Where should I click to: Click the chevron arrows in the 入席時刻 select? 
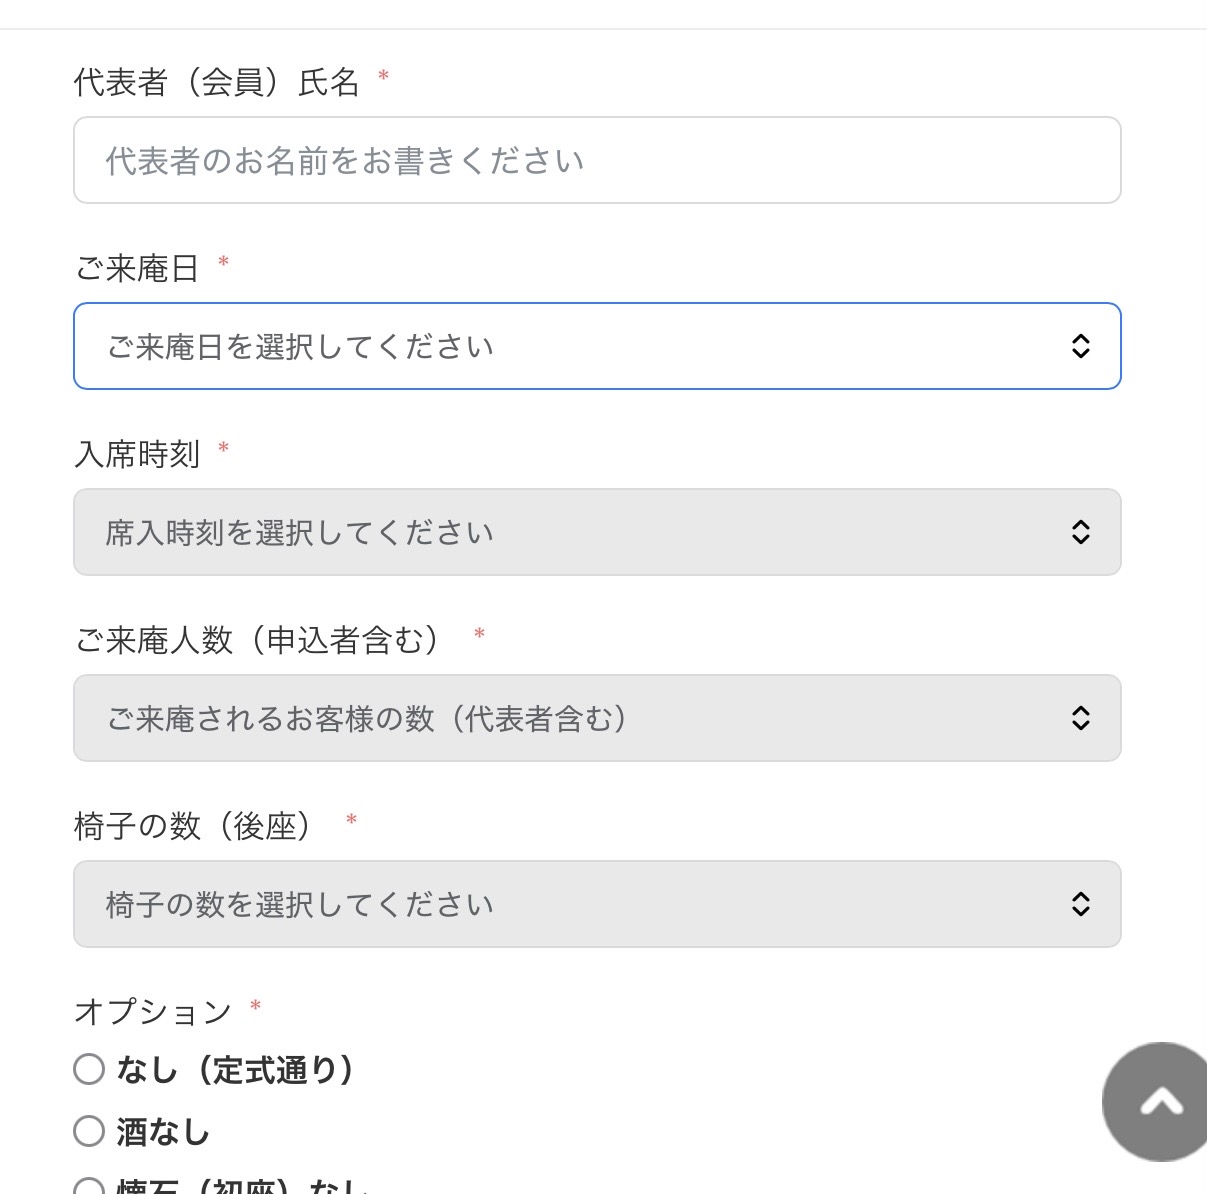tap(1080, 532)
